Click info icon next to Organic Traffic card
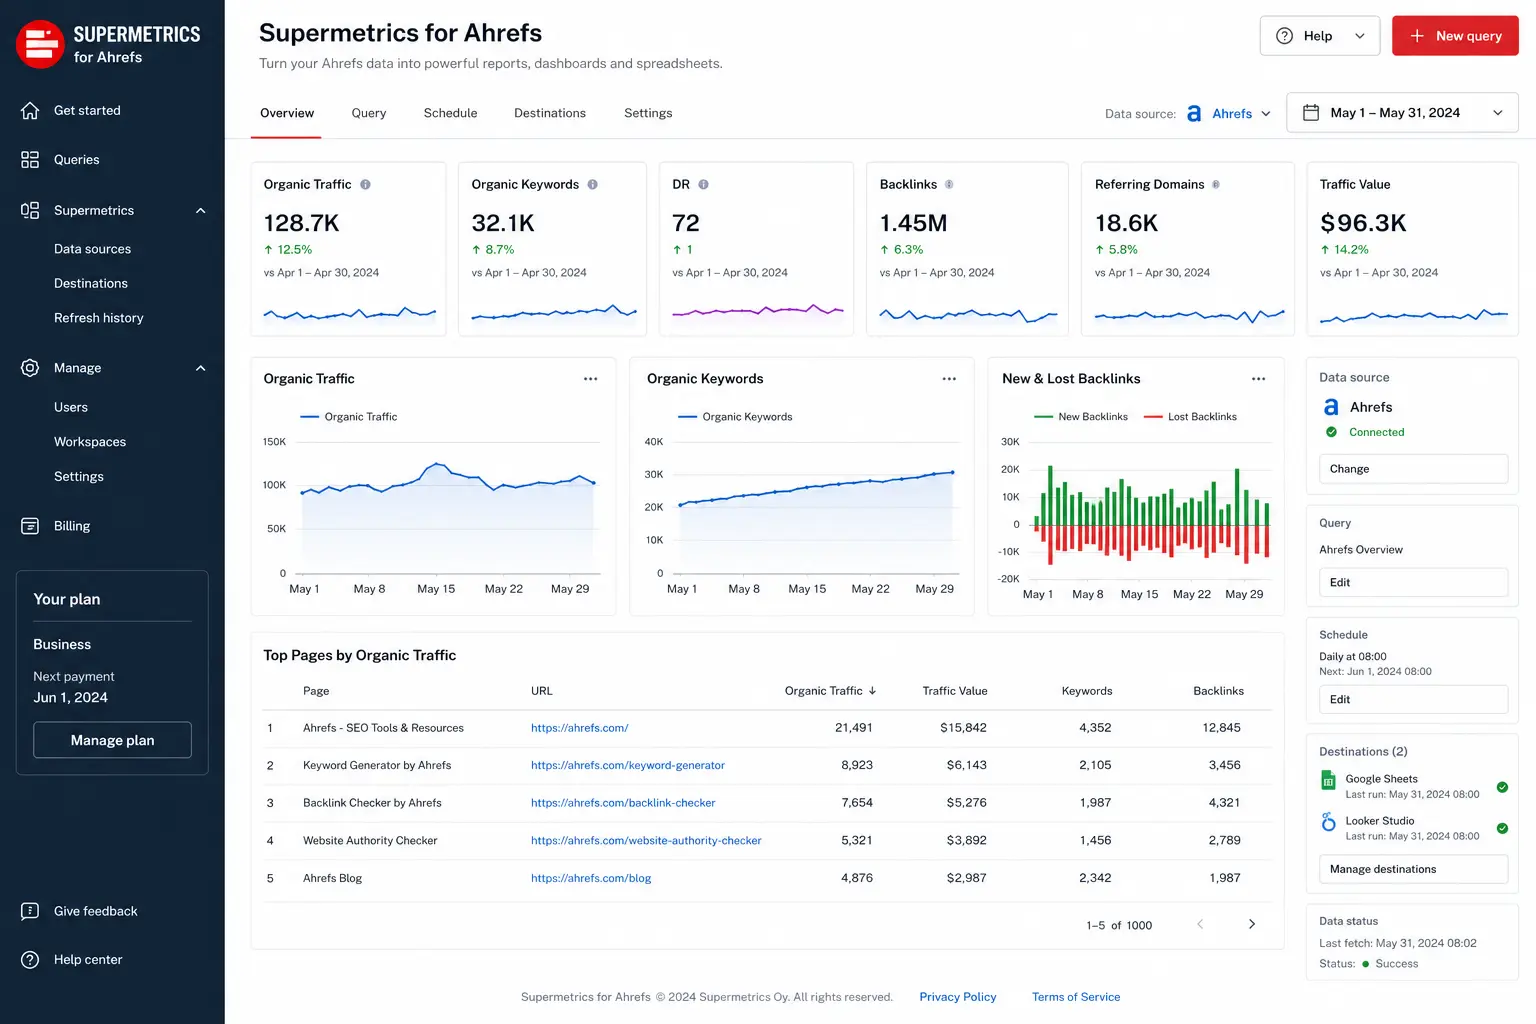 [365, 185]
